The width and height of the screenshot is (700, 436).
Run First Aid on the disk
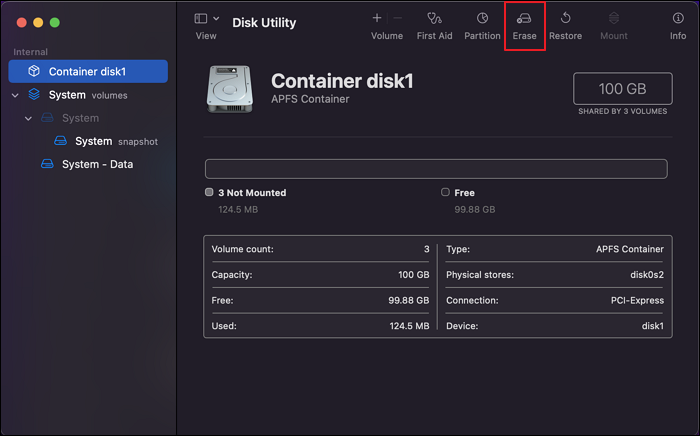(x=433, y=19)
